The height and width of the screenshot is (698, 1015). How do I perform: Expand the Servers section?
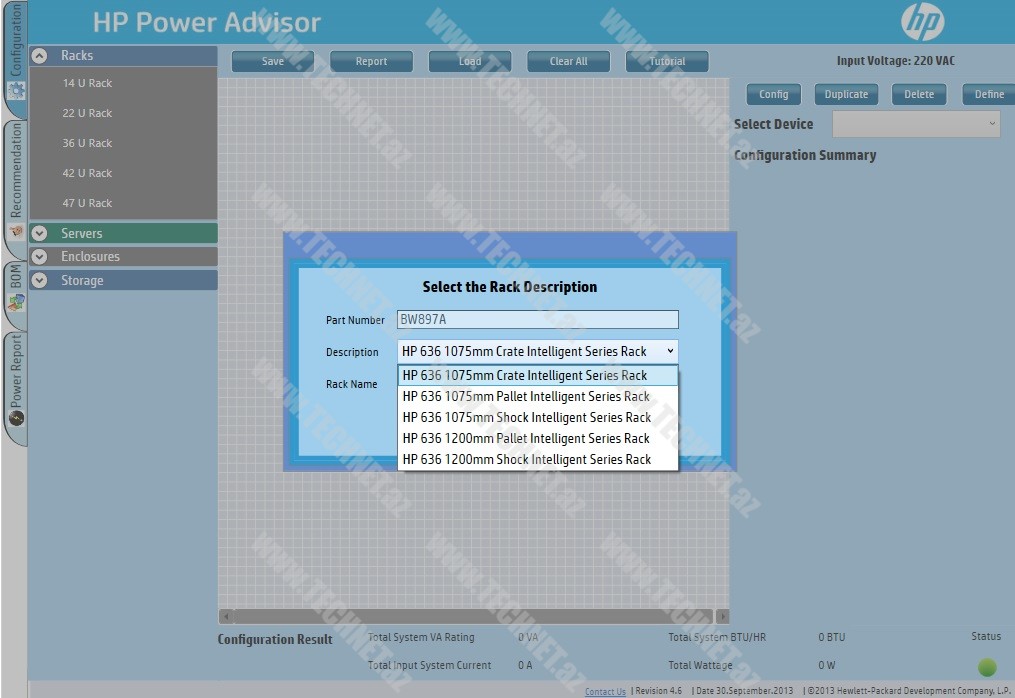[40, 233]
